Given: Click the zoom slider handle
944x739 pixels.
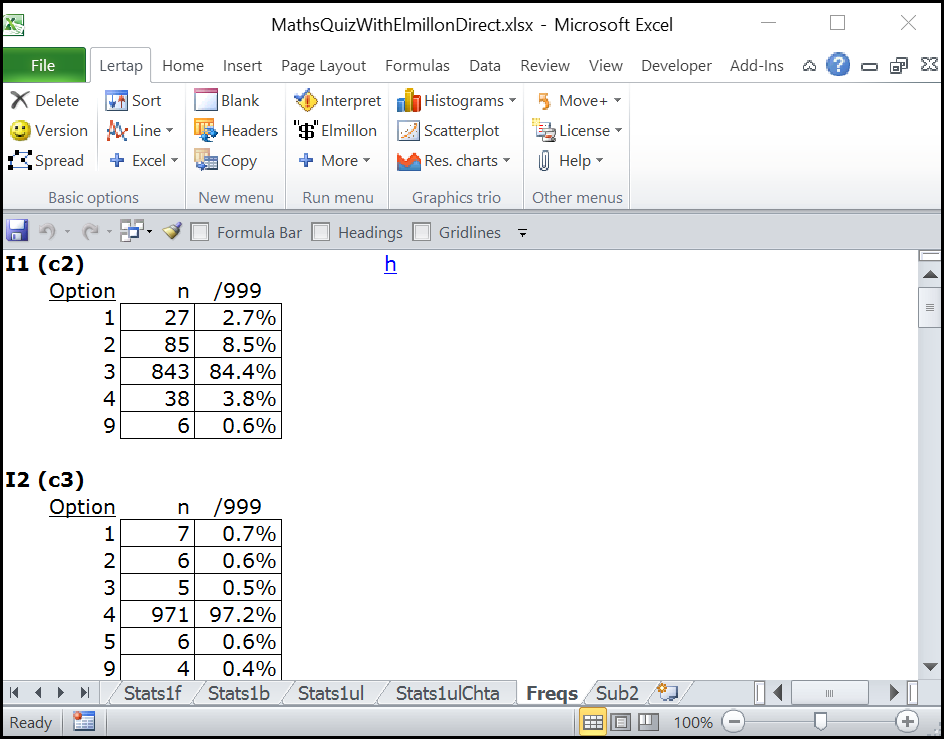Looking at the screenshot, I should [x=820, y=721].
